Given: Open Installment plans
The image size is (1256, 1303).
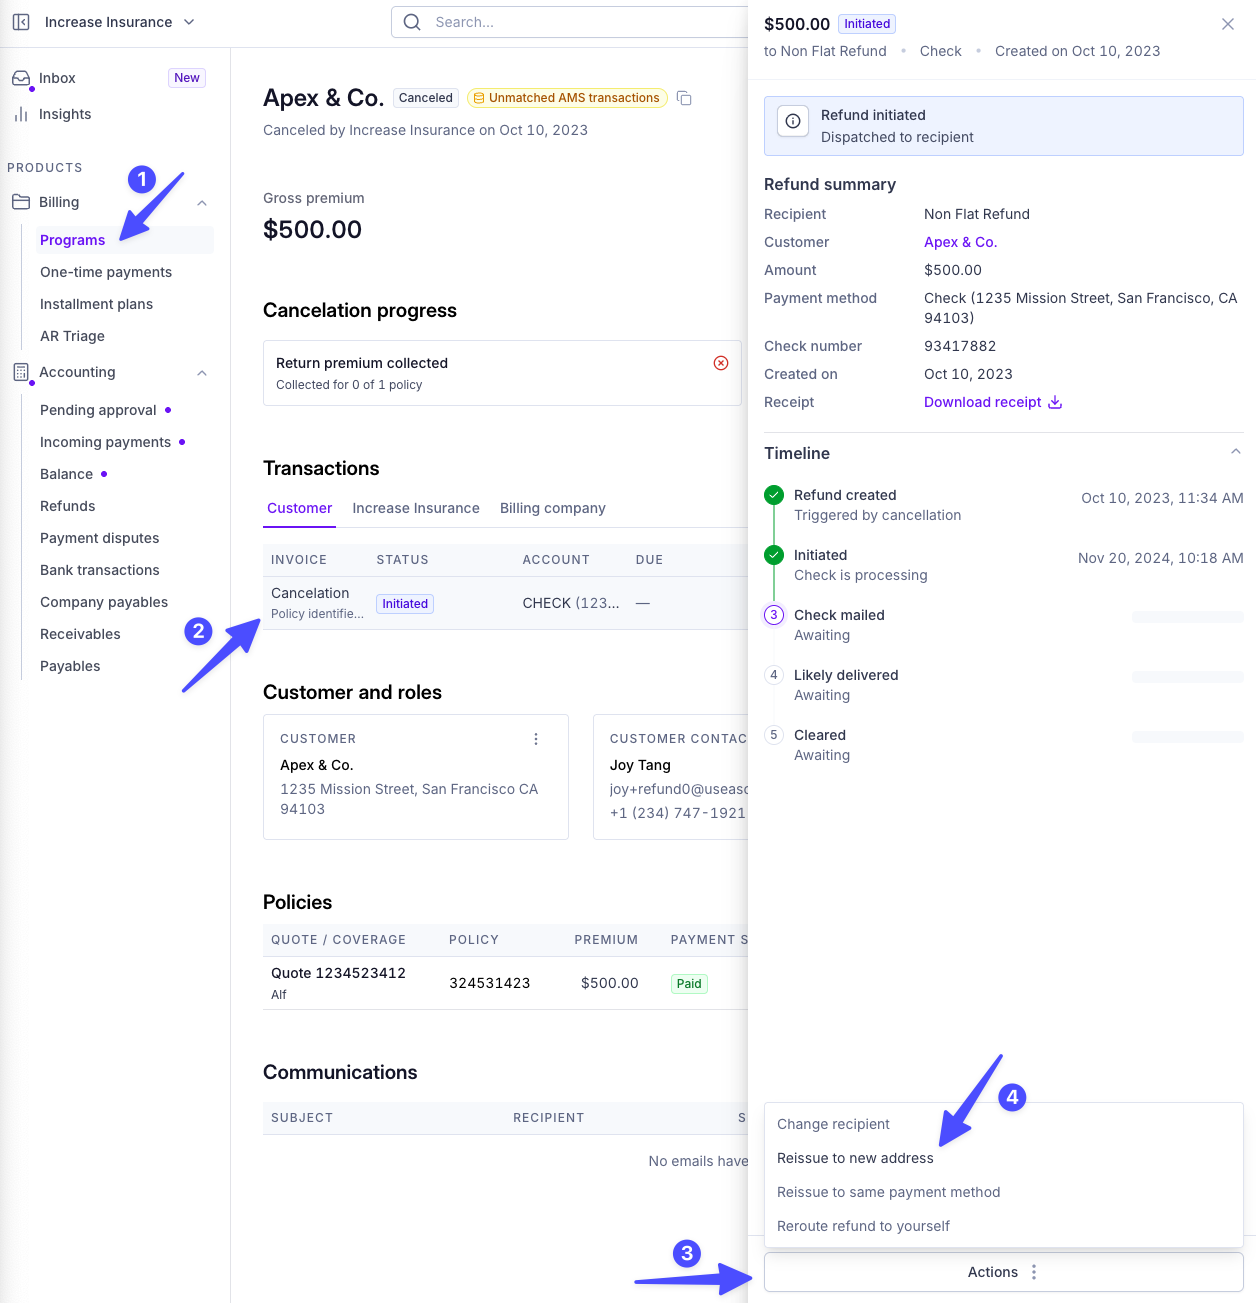Looking at the screenshot, I should click(x=97, y=304).
